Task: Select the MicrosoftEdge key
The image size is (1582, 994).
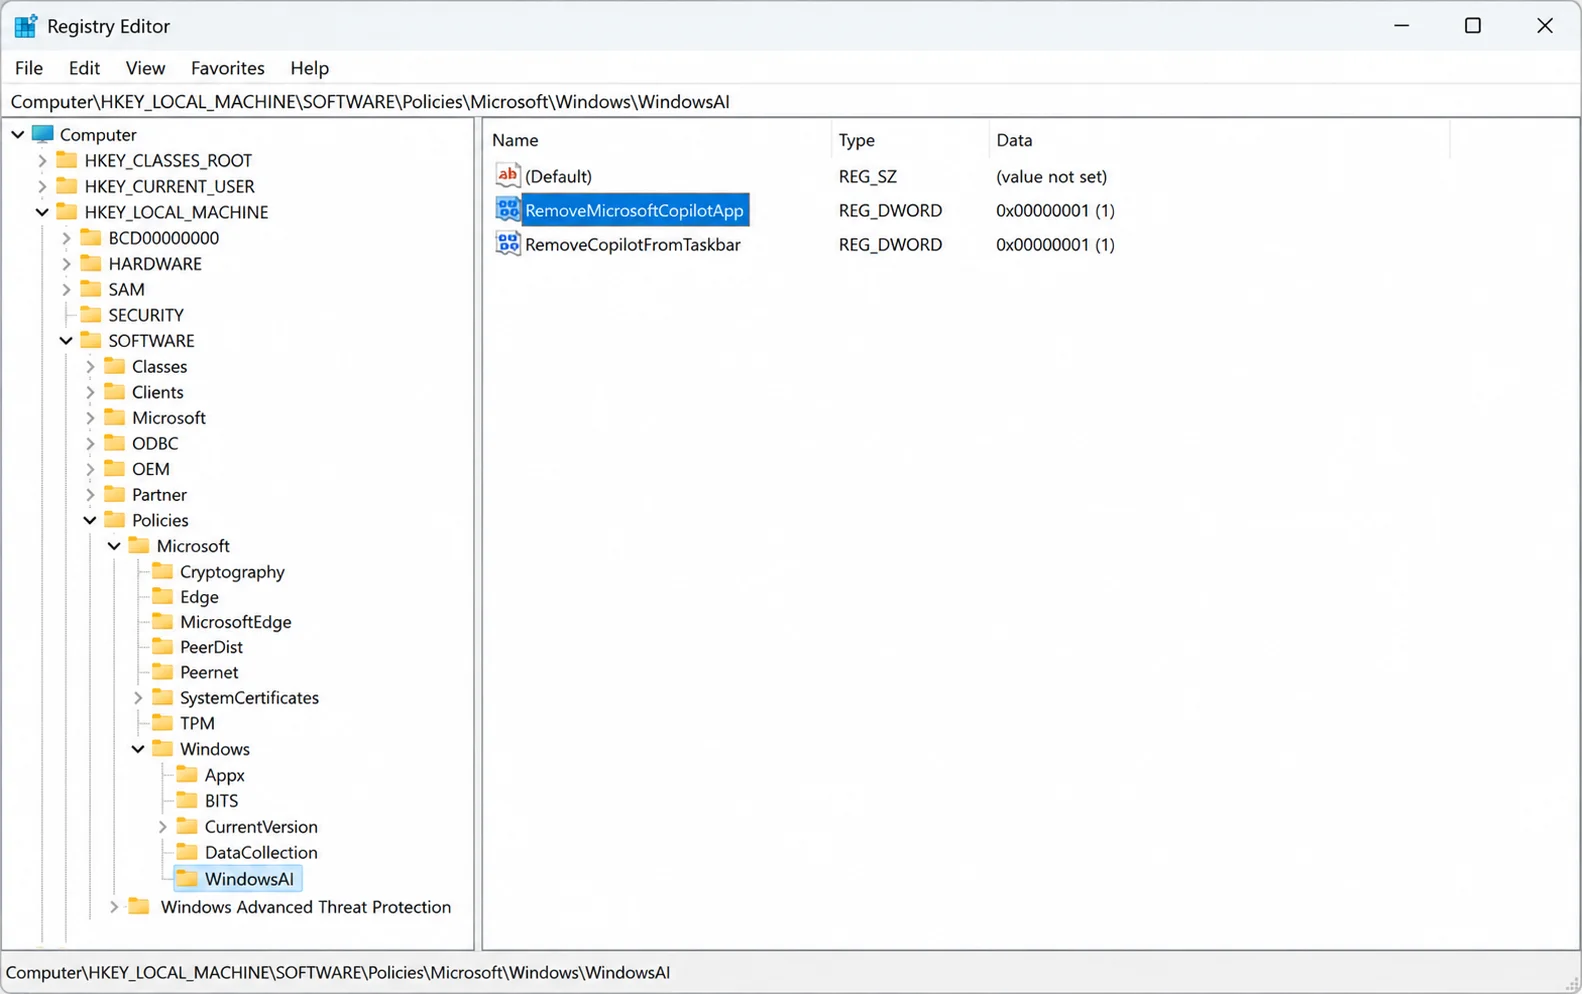Action: [235, 622]
